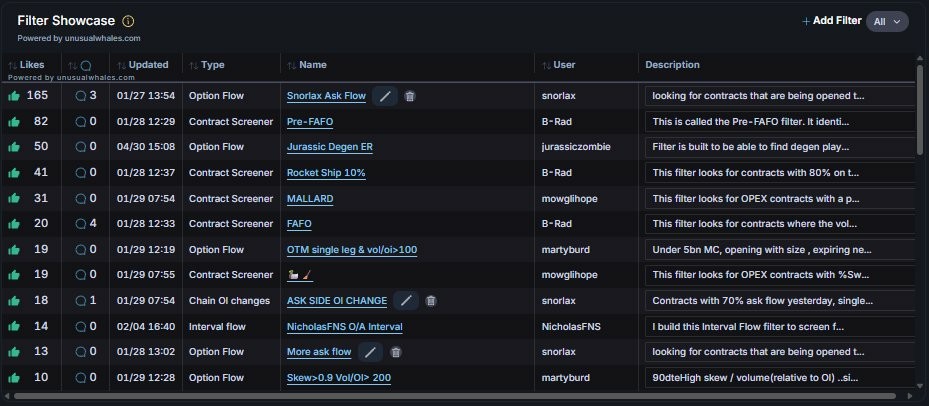The height and width of the screenshot is (406, 929).
Task: Click pencil icon for ASK SIDE OI CHANGE
Action: point(406,300)
